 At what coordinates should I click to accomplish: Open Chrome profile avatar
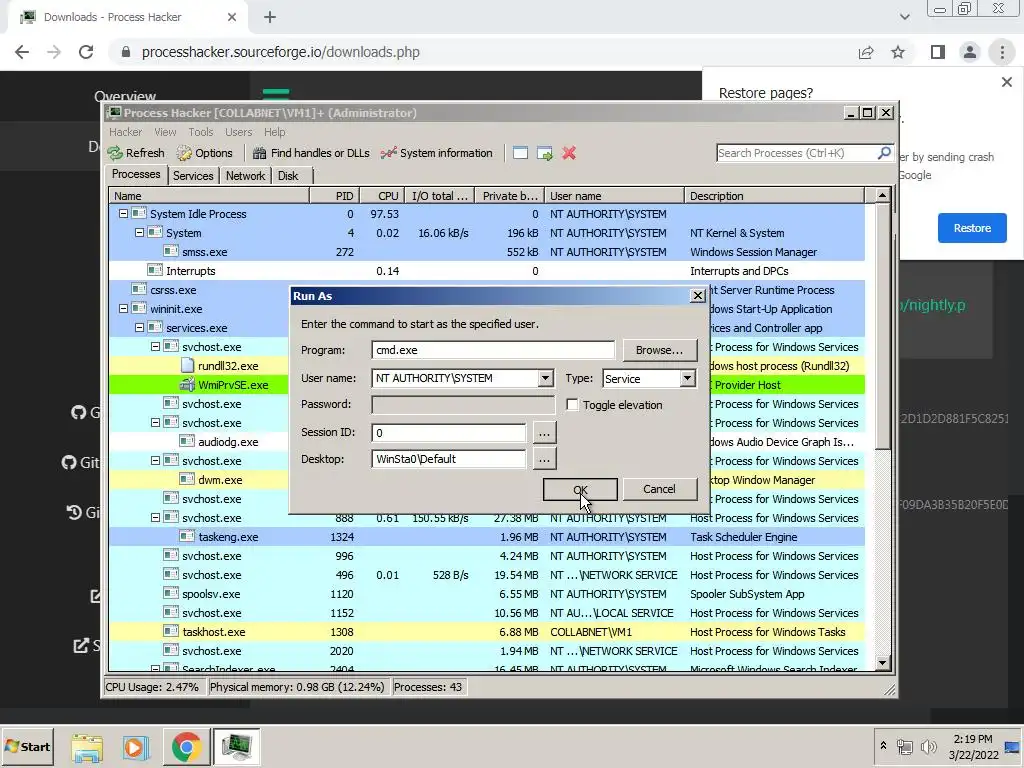point(970,52)
